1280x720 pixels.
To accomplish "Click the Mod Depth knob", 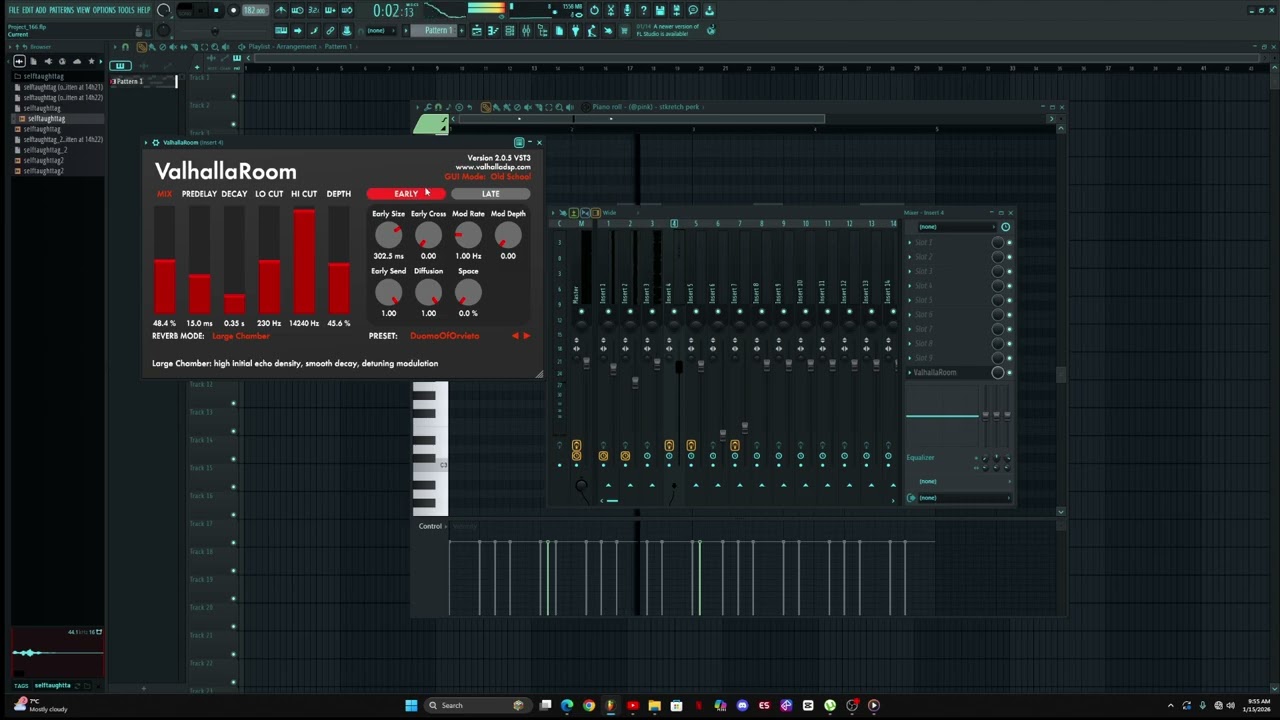I will [508, 236].
